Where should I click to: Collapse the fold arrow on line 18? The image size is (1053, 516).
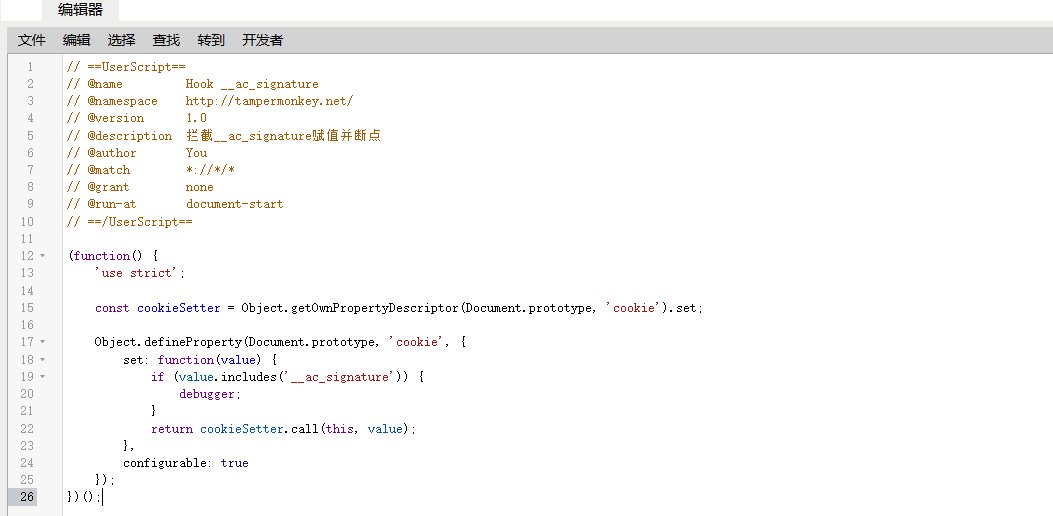click(x=43, y=359)
